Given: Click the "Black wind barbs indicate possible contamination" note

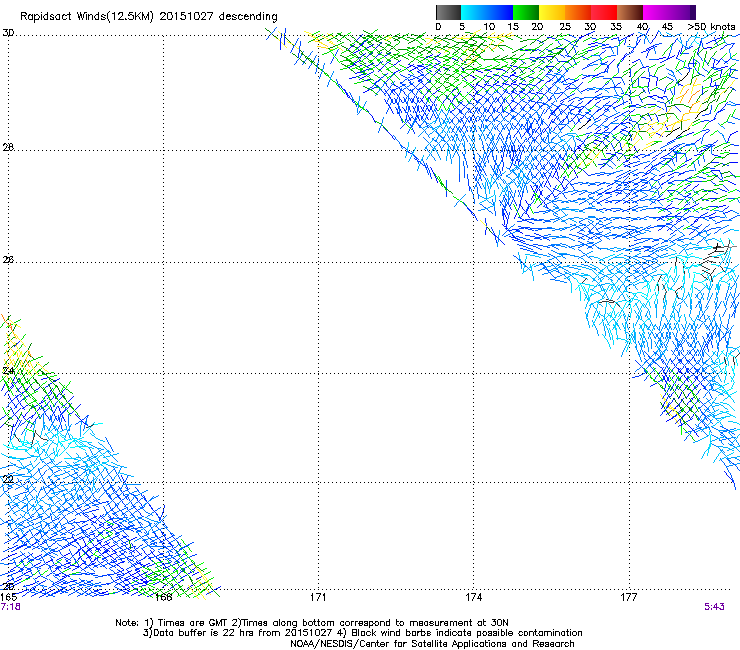Looking at the screenshot, I should tap(467, 633).
